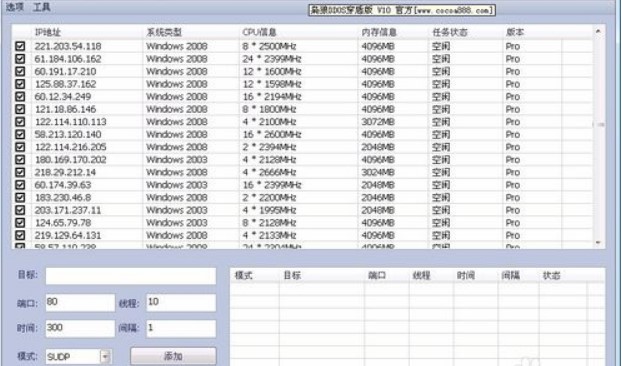622x366 pixels.
Task: Toggle checkbox for 221.203.54.118
Action: (20, 46)
